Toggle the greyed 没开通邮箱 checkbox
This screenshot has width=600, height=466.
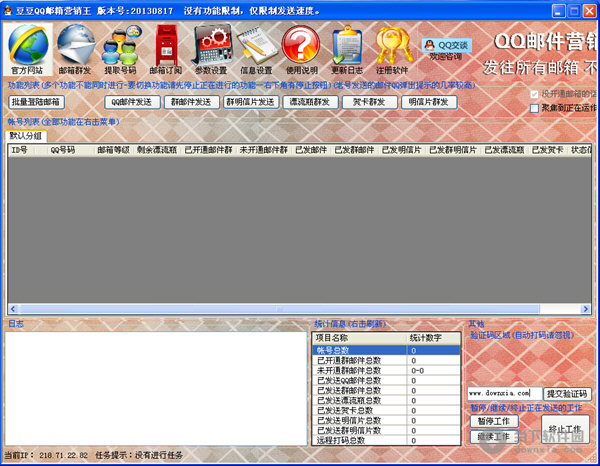(534, 94)
